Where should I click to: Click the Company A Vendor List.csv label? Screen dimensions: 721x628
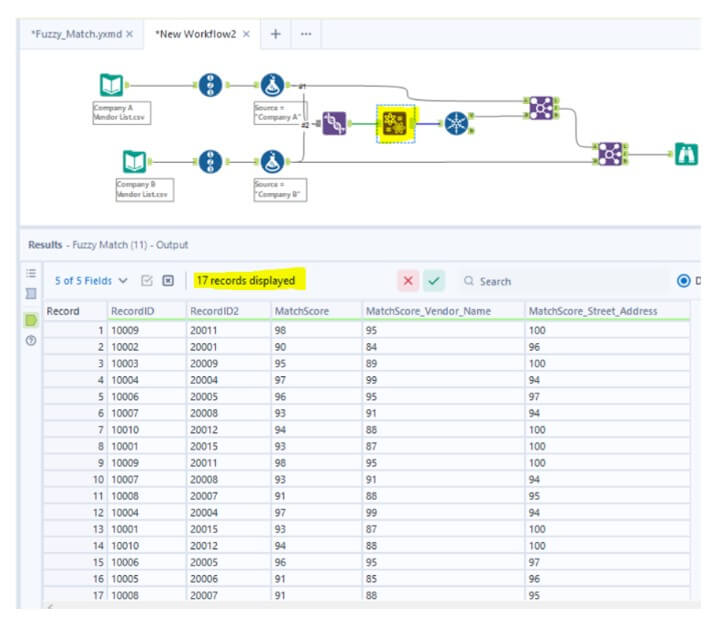(121, 113)
